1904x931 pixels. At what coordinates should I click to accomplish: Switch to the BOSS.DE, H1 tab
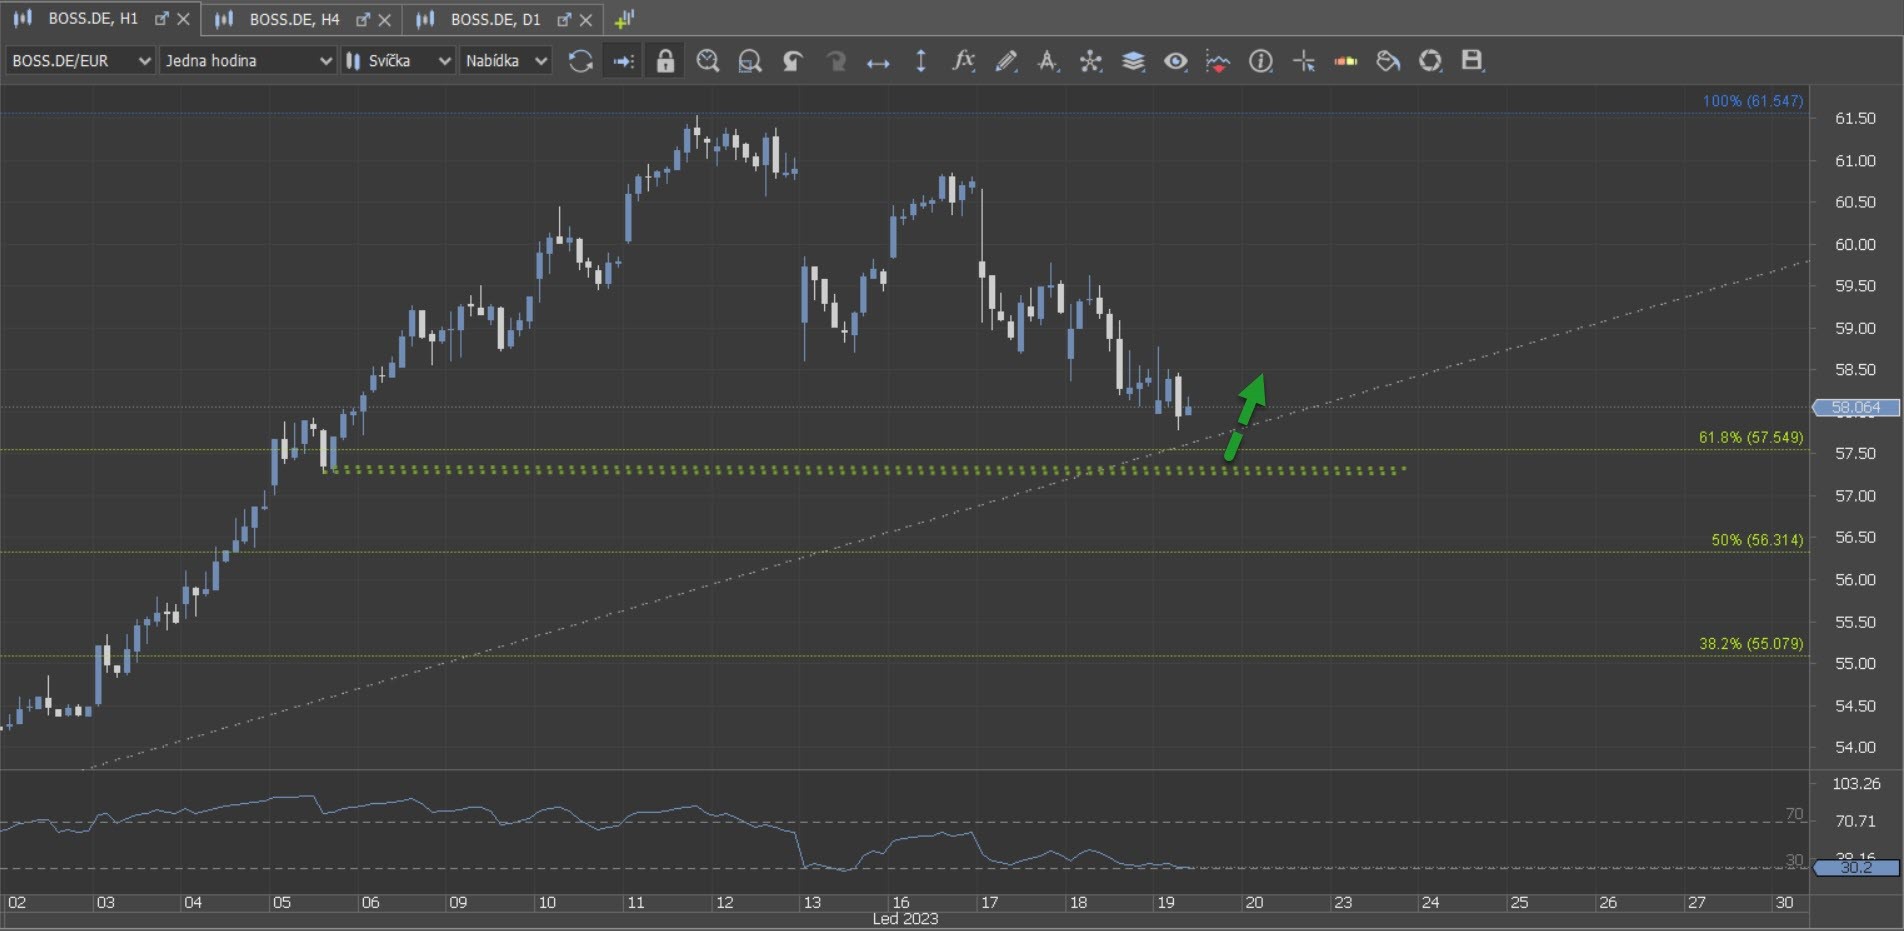point(92,19)
